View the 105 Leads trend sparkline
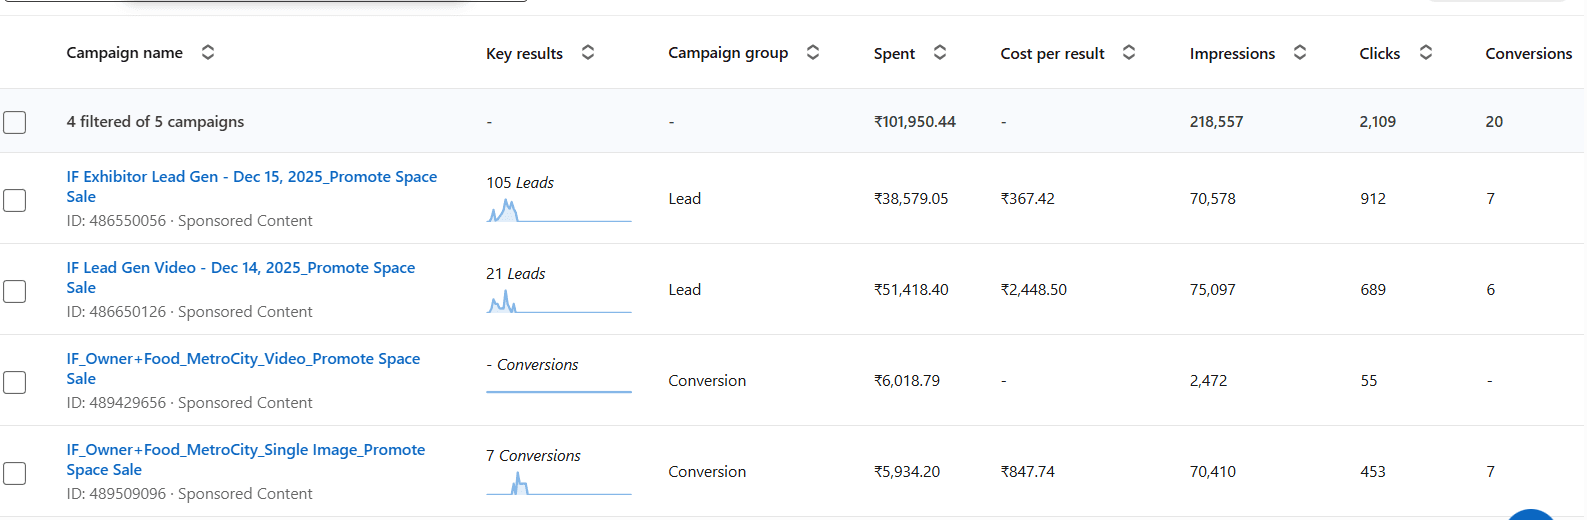The width and height of the screenshot is (1587, 520). (x=559, y=210)
